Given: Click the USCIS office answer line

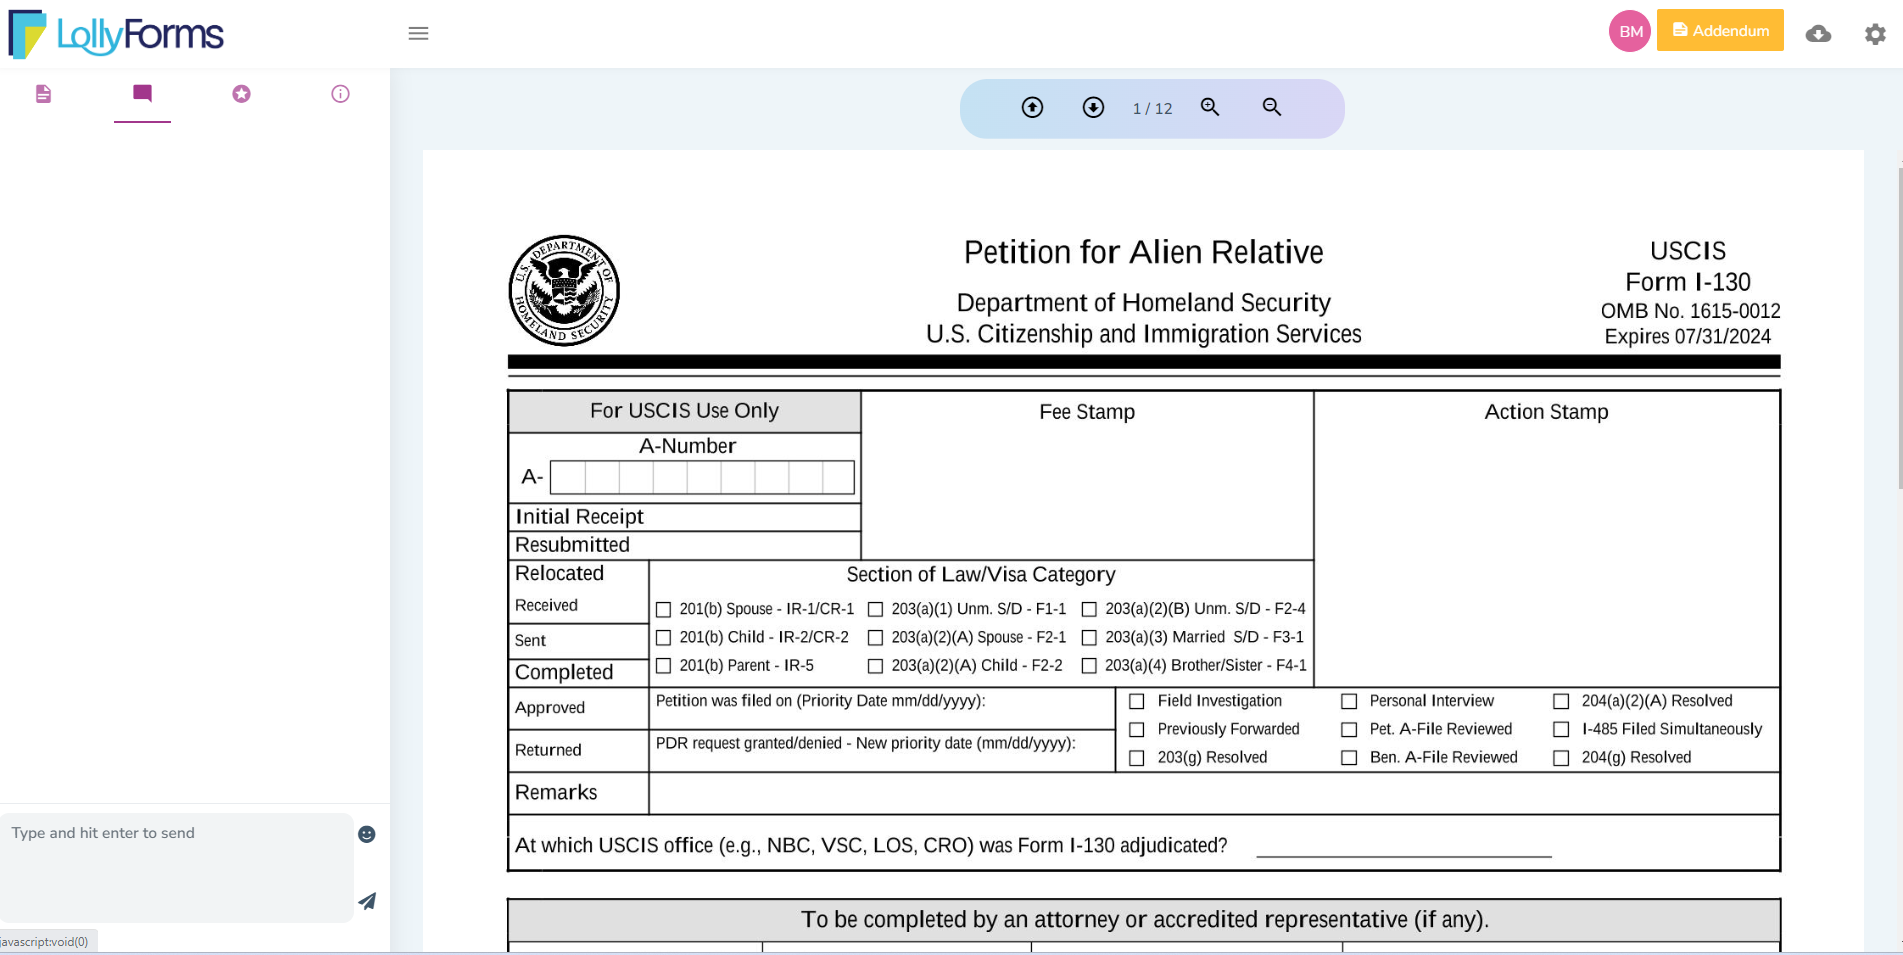Looking at the screenshot, I should coord(1404,848).
